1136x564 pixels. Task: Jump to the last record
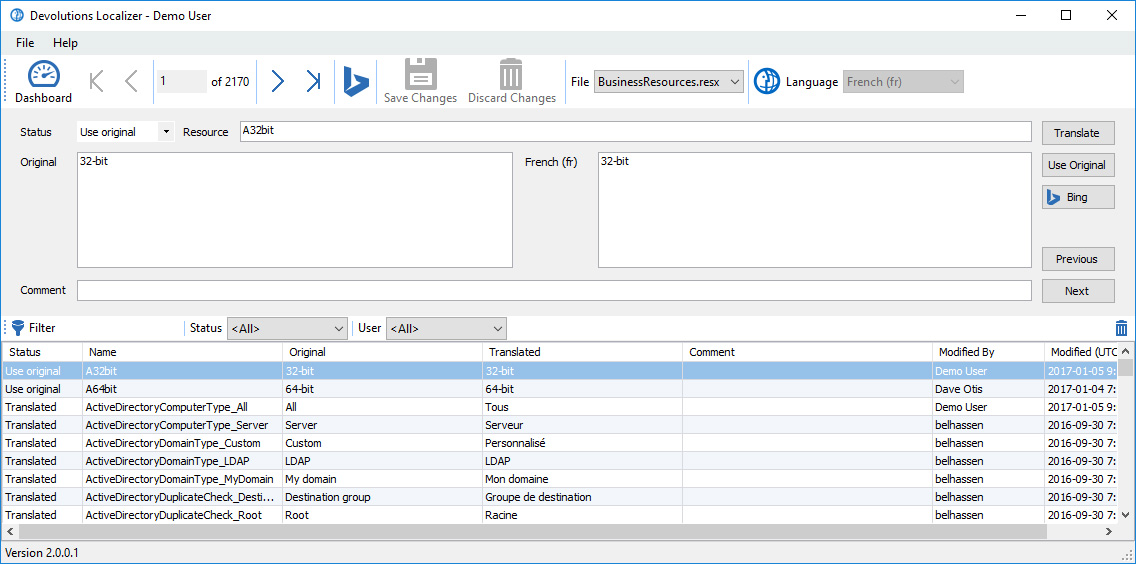point(313,82)
